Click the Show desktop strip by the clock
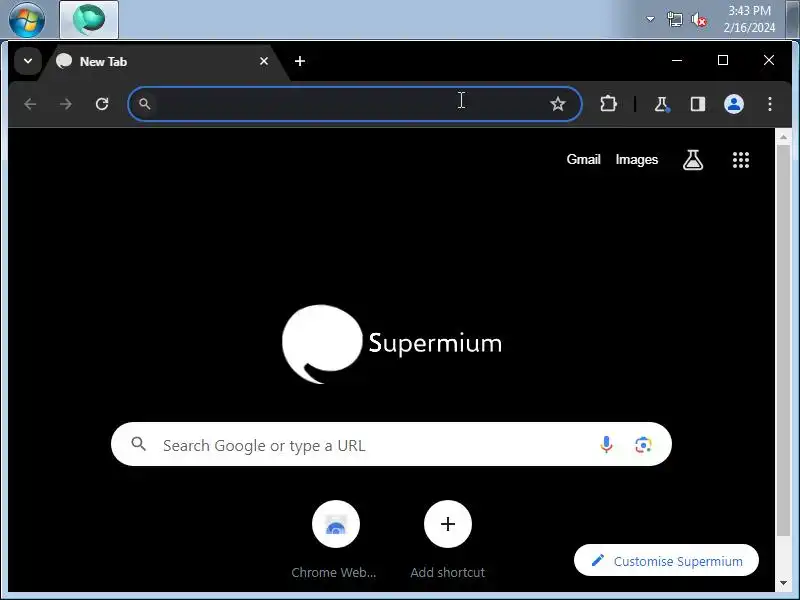800x600 pixels. tap(792, 19)
